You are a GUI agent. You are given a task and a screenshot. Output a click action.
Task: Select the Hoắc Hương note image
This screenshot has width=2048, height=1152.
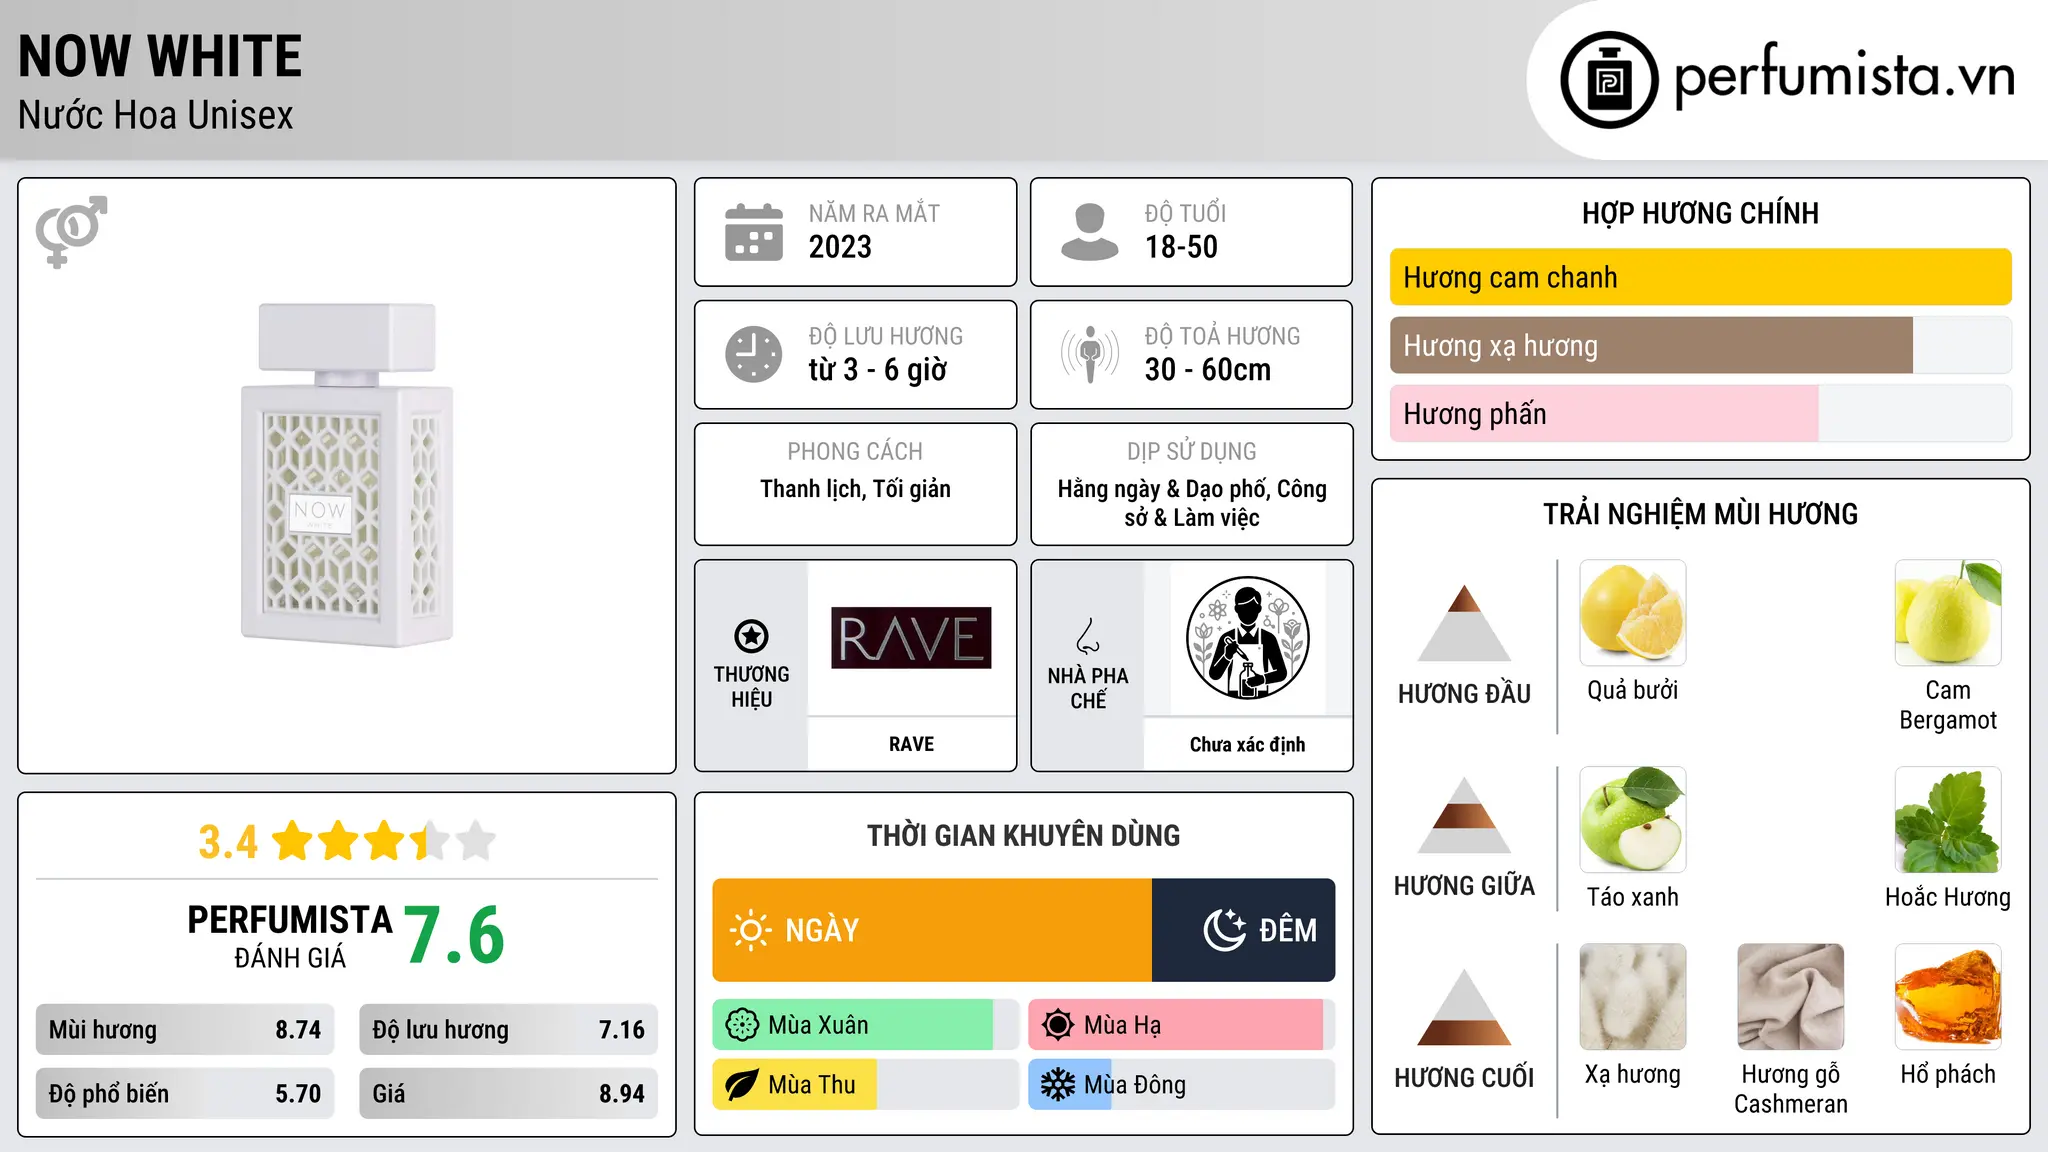click(1948, 820)
